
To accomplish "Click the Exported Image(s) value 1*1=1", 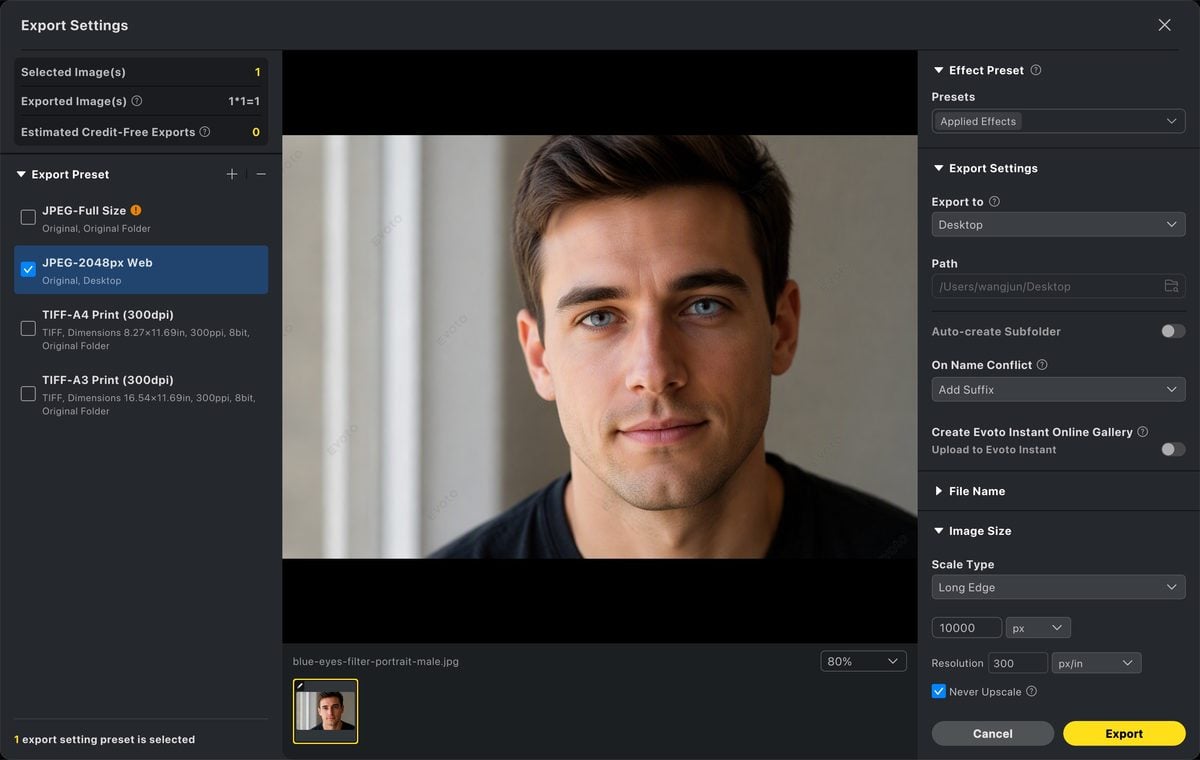I will 244,101.
